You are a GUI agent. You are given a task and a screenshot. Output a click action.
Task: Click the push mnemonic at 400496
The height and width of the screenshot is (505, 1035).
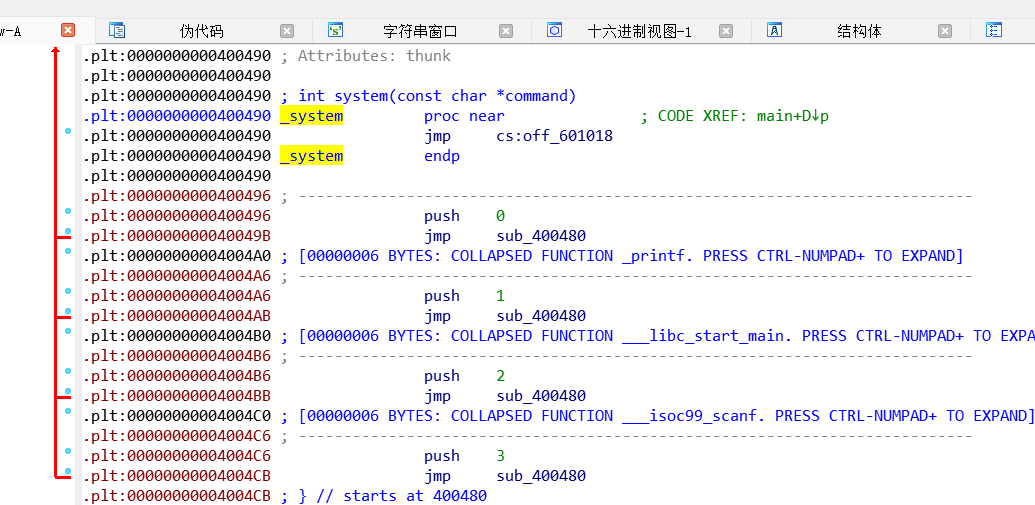coord(442,217)
